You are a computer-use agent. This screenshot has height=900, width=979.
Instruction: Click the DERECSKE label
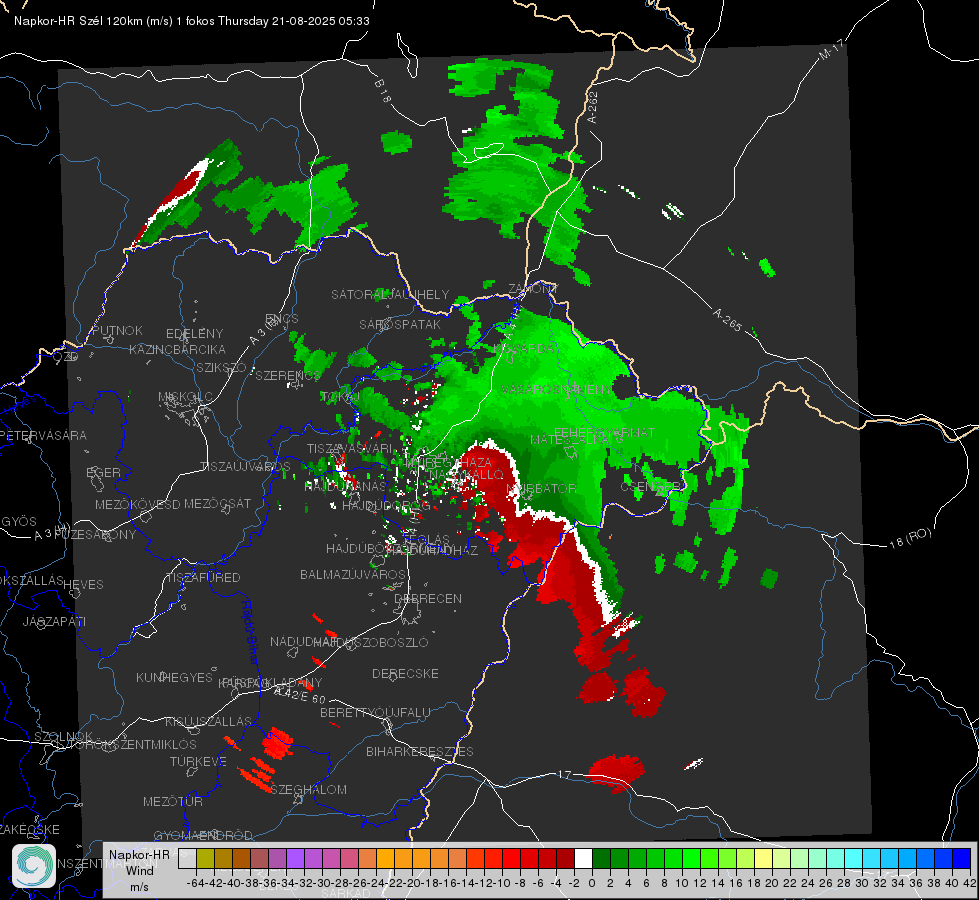tap(405, 674)
